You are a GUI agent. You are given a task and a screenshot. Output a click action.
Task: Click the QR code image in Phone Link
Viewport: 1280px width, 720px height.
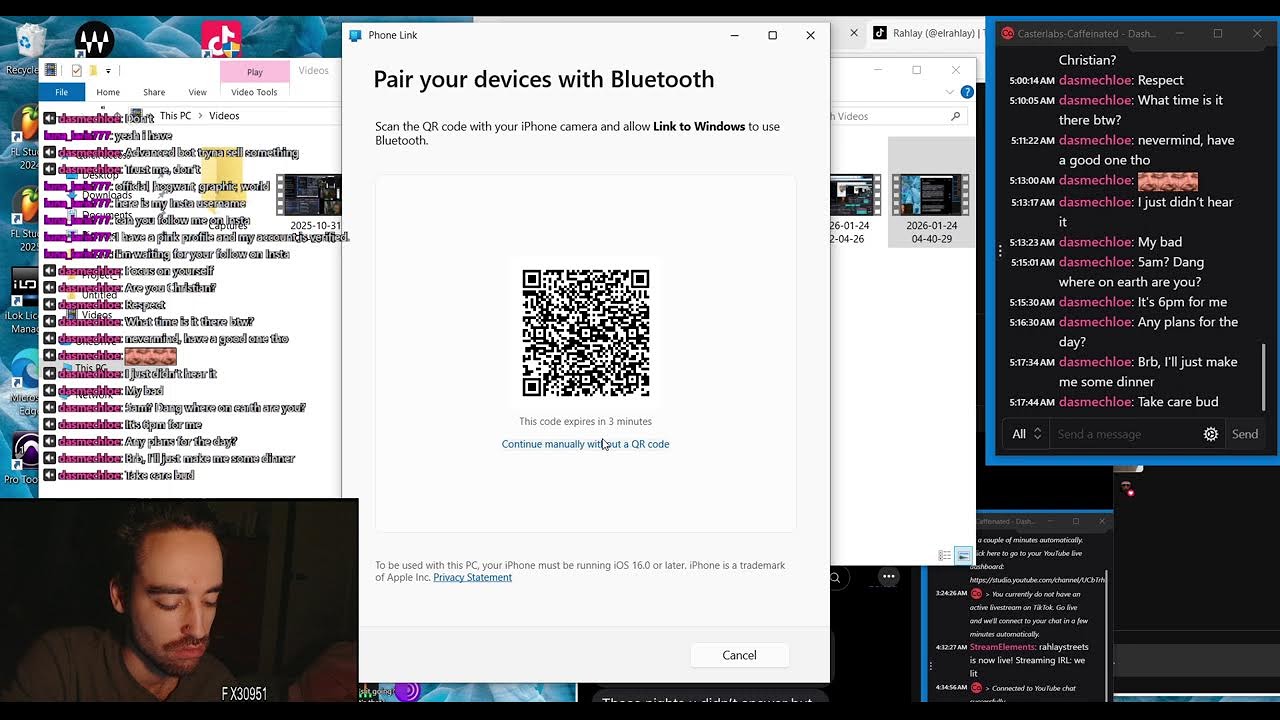(x=586, y=333)
